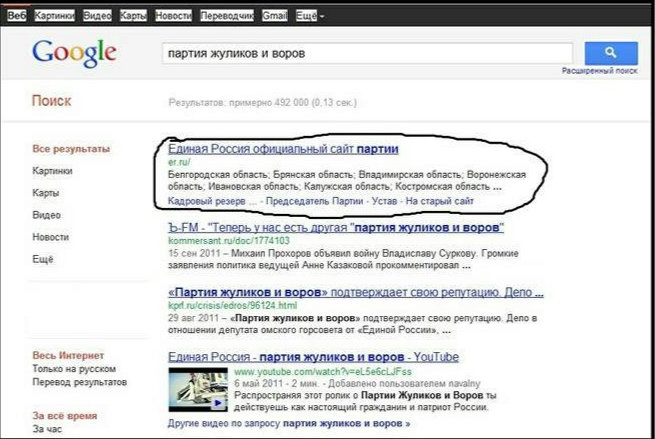Filter by Видео in the left sidebar

(x=46, y=215)
